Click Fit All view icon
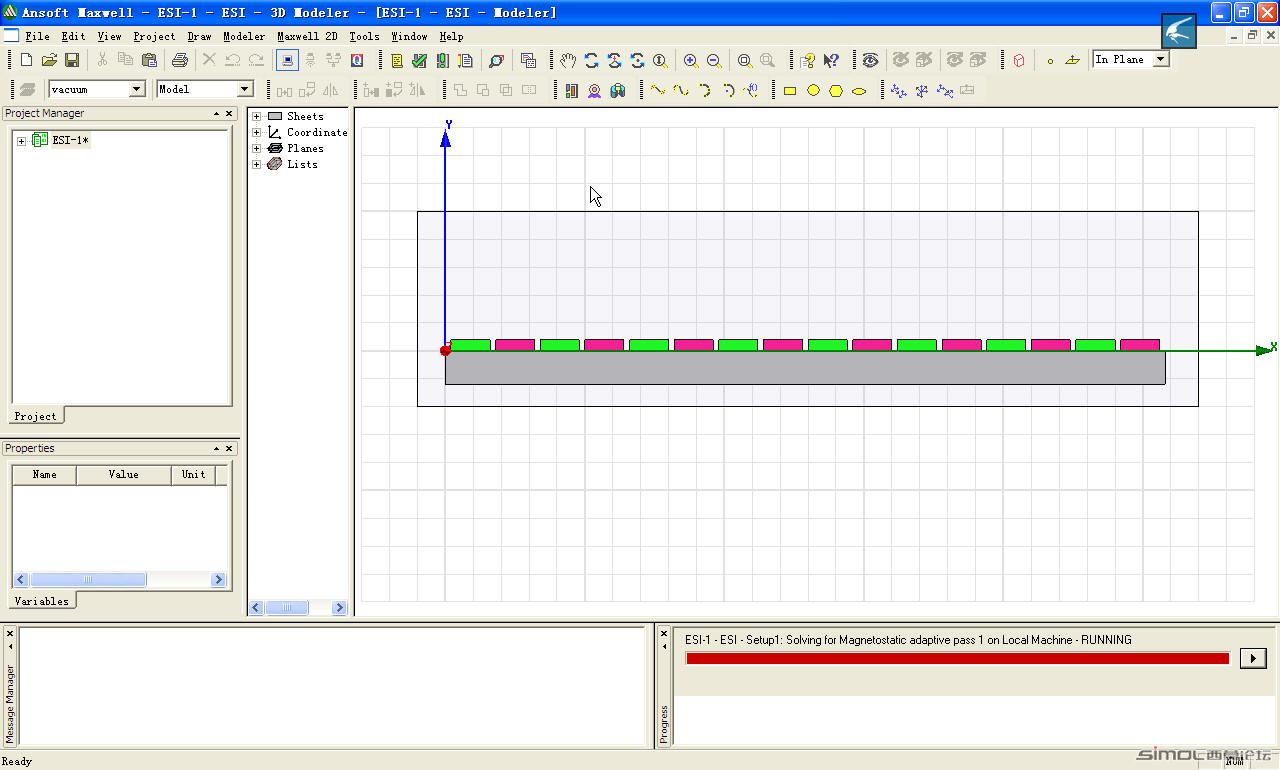 click(x=745, y=60)
